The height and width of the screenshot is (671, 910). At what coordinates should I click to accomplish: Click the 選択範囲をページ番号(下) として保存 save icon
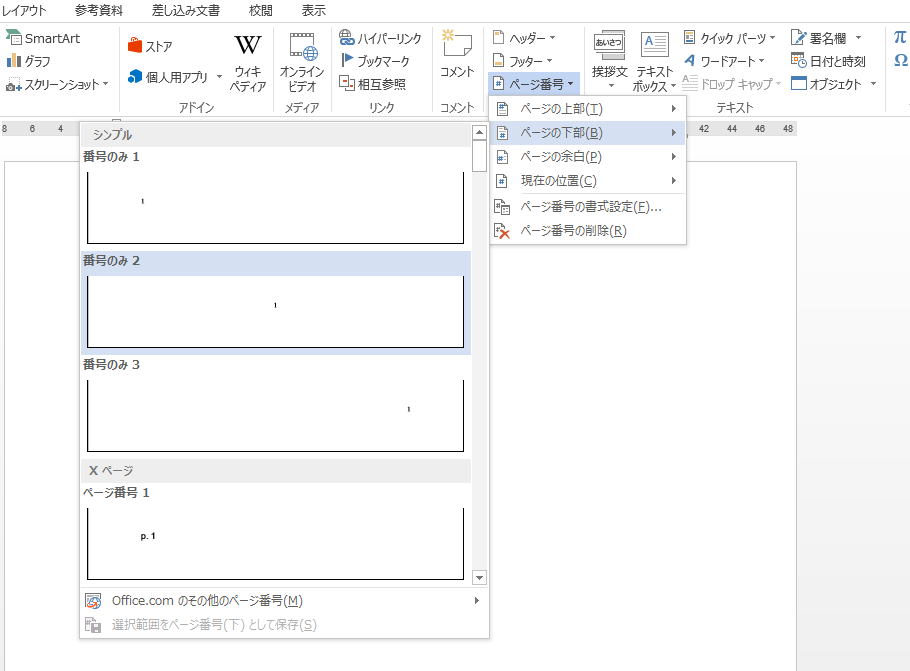(93, 625)
